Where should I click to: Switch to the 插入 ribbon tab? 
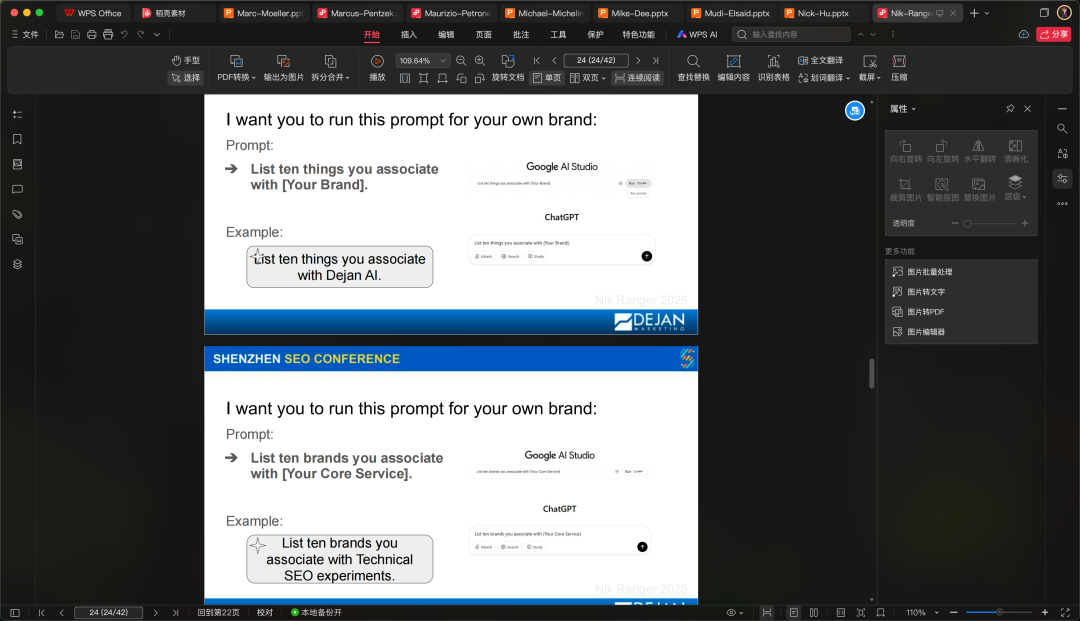coord(409,34)
